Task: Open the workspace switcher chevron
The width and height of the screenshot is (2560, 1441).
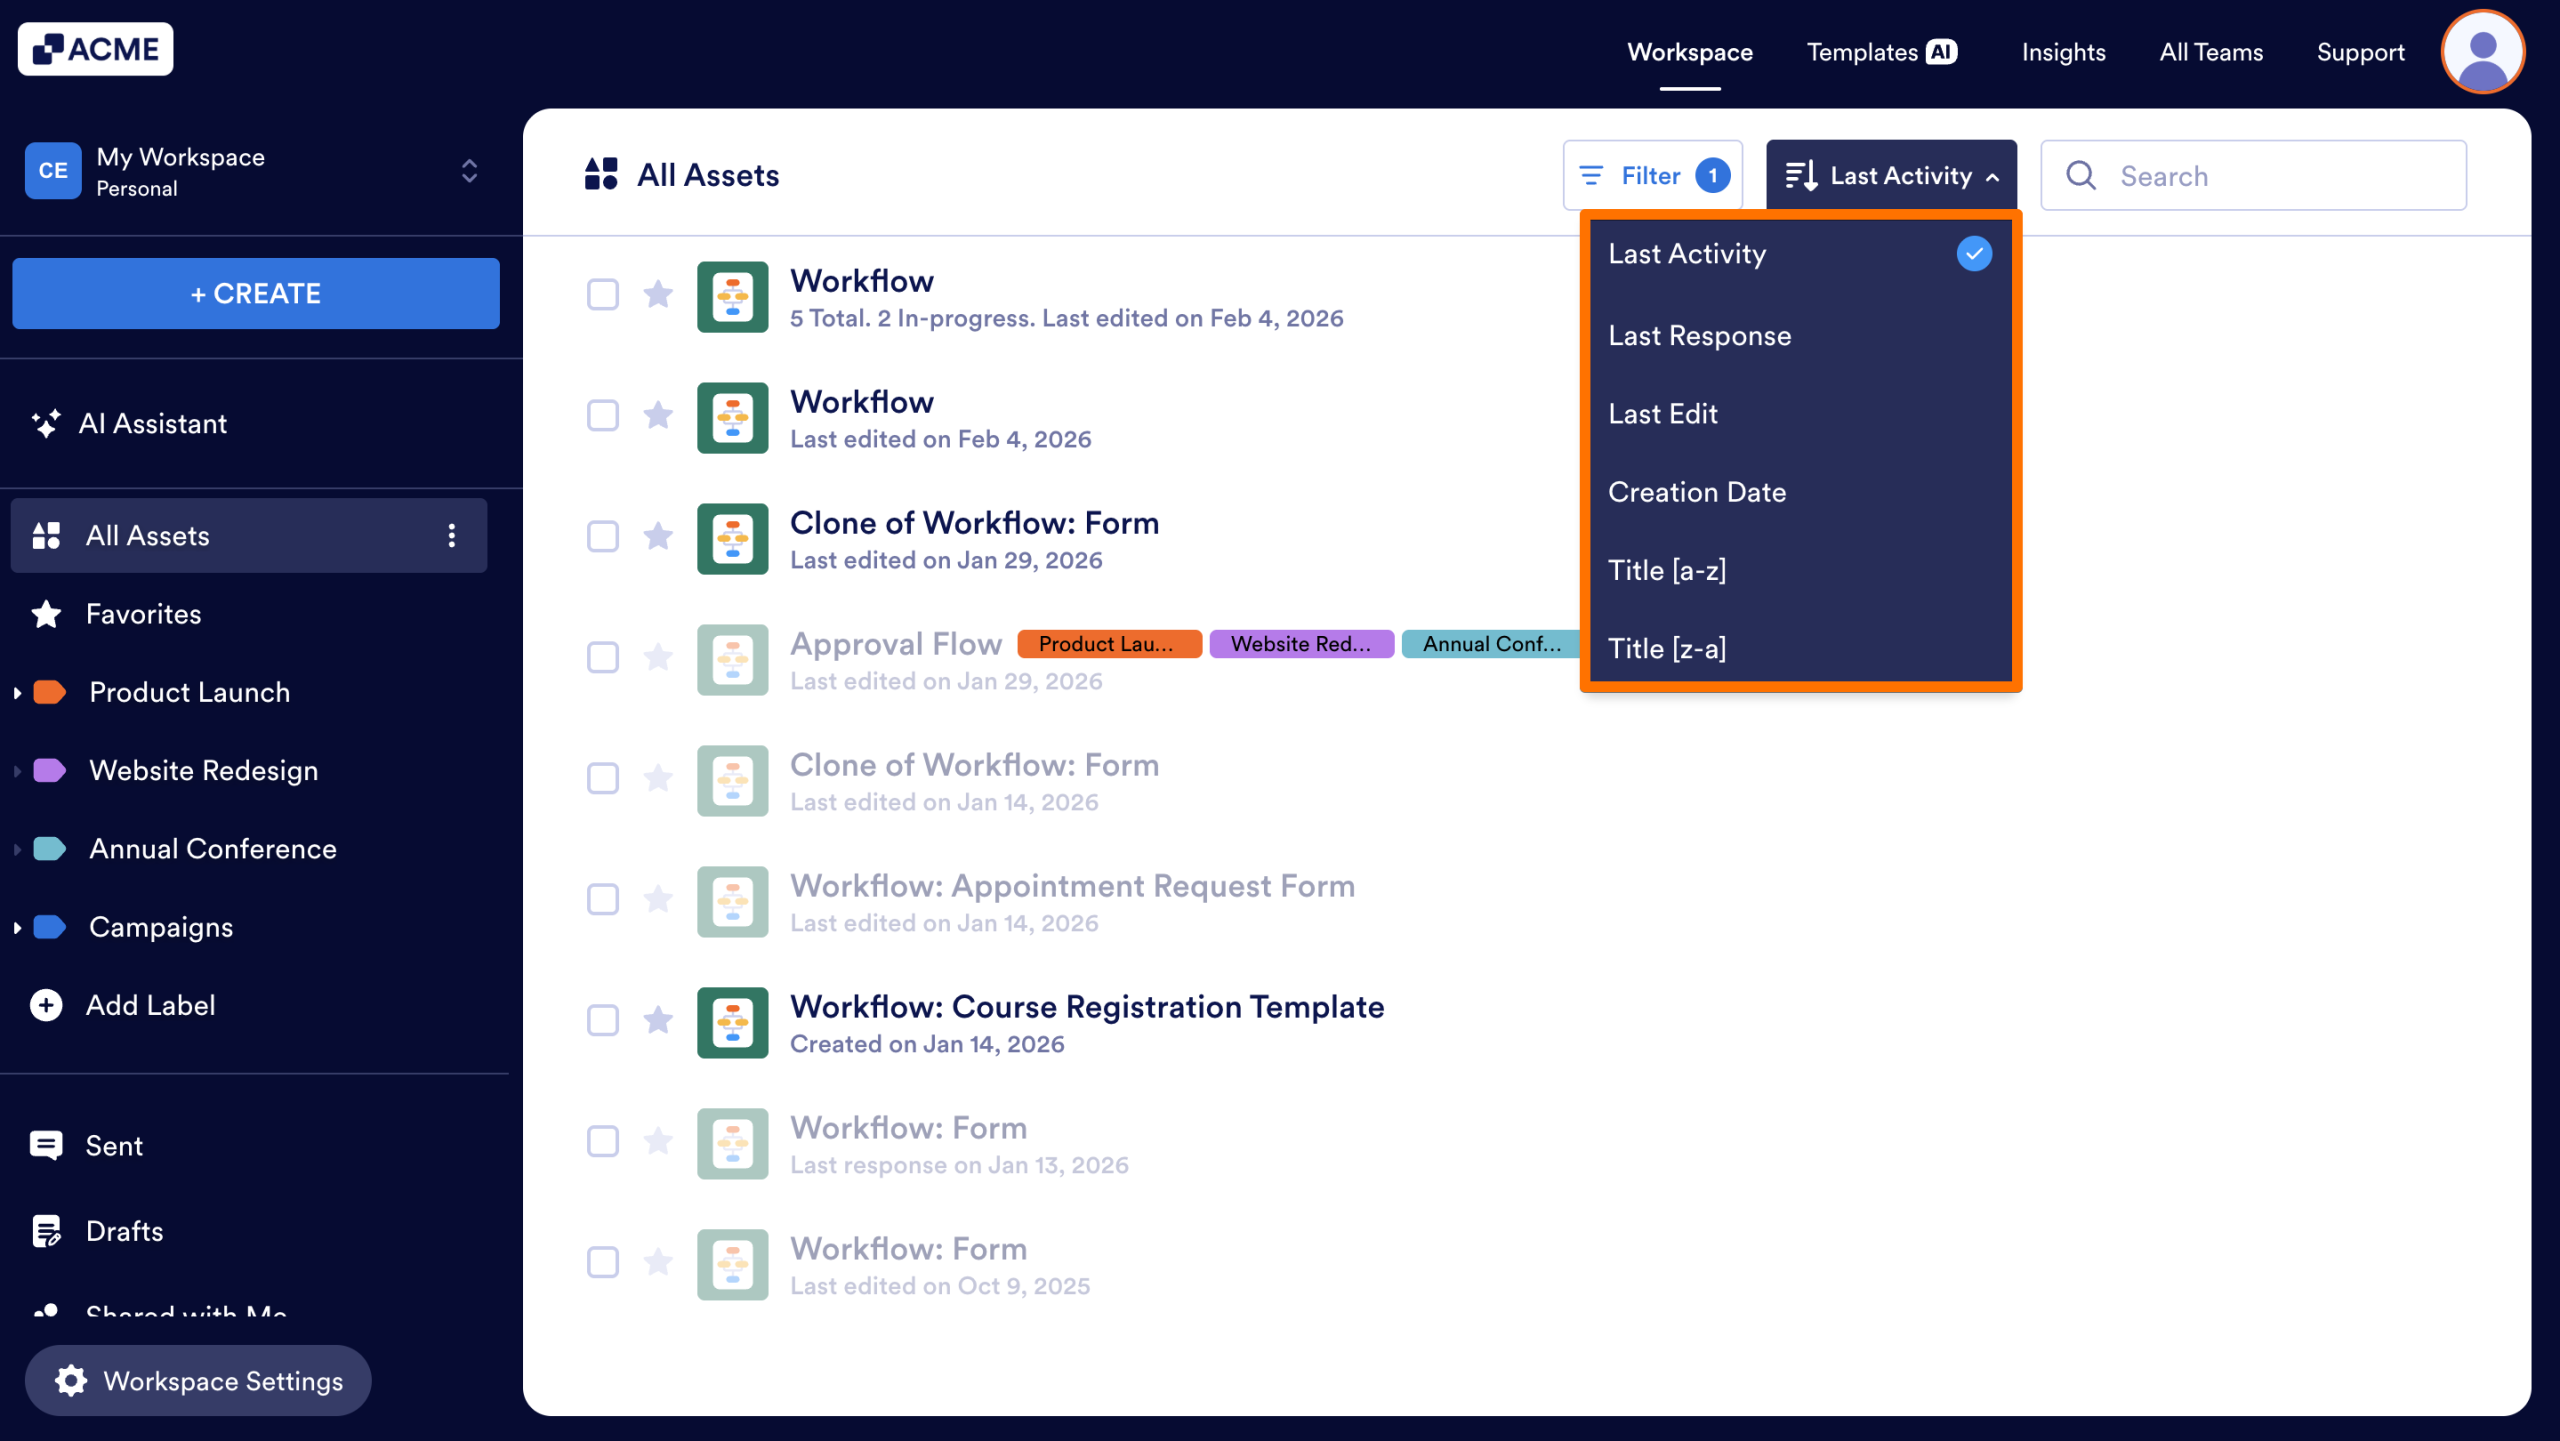Action: (x=467, y=171)
